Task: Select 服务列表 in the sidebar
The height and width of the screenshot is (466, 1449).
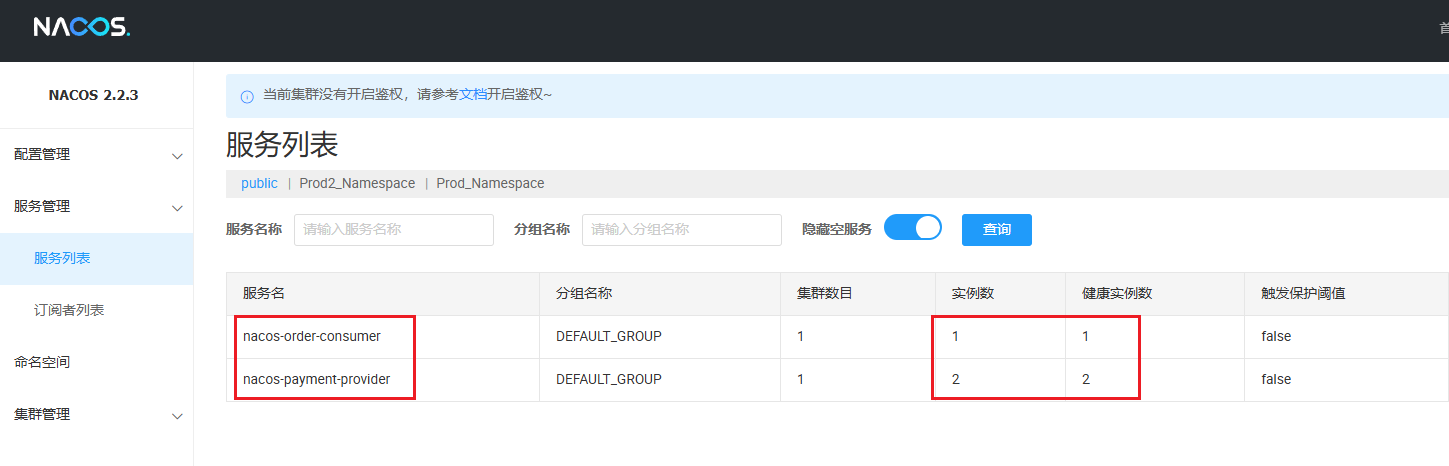Action: (96, 259)
